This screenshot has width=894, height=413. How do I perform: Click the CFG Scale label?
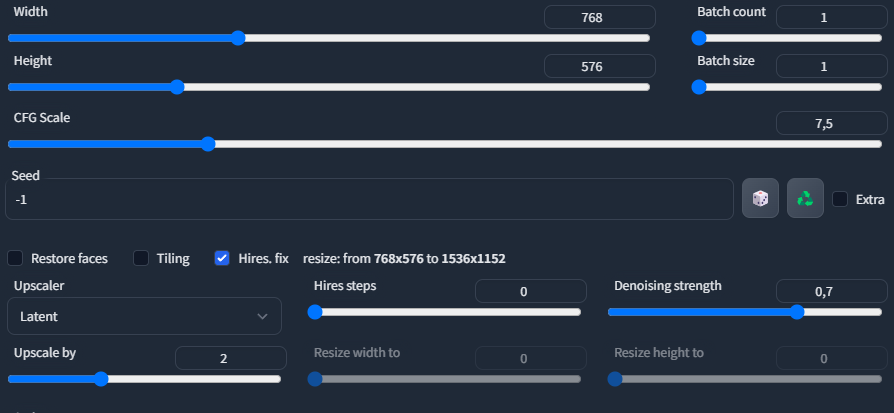[x=42, y=118]
